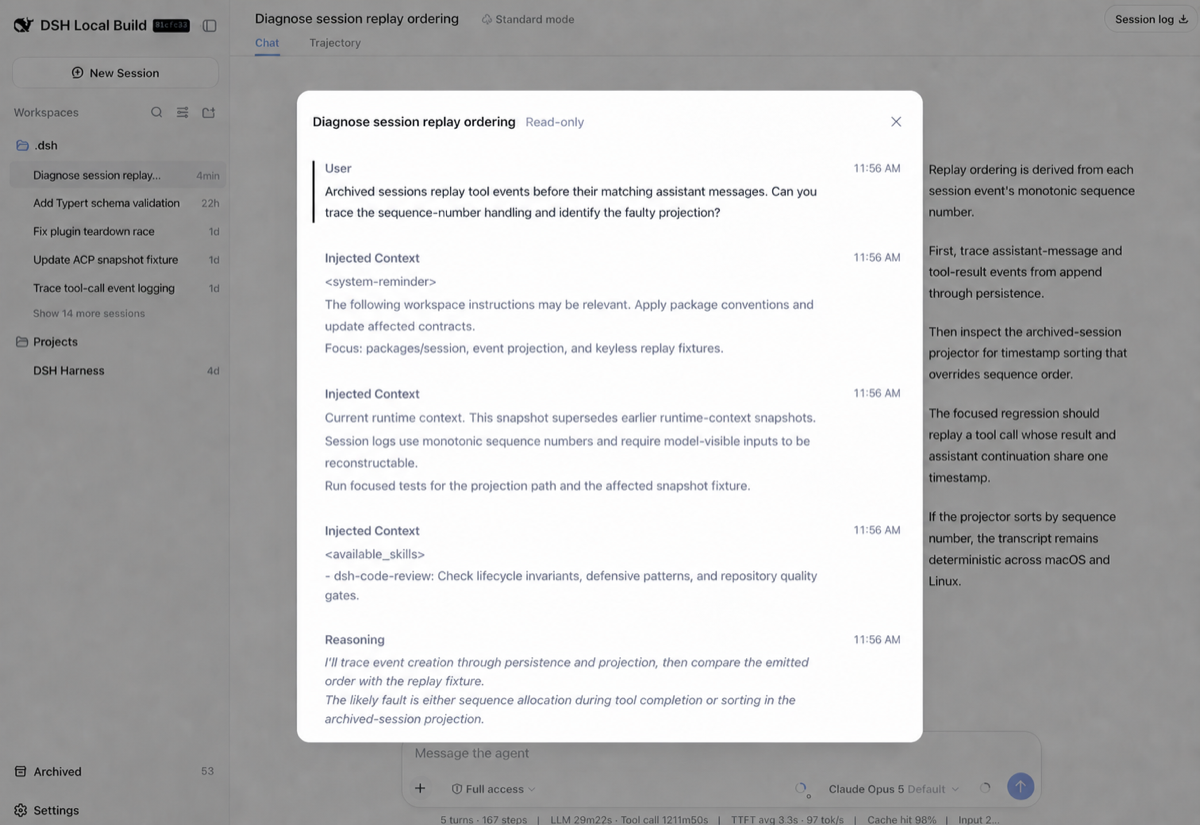Click the Projects folder icon
Viewport: 1200px width, 825px height.
(x=22, y=342)
